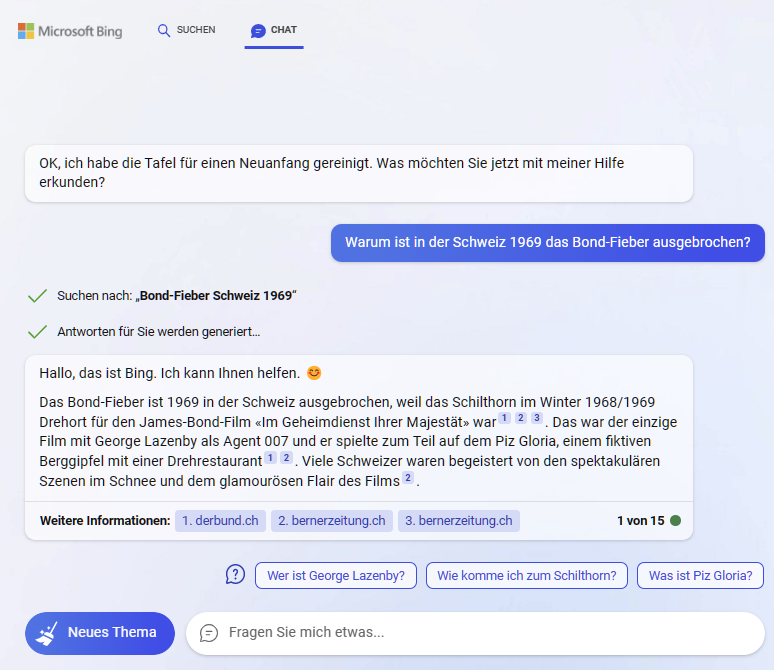Click into 'Fragen Sie mich etwas...' input field
774x670 pixels.
click(x=475, y=633)
